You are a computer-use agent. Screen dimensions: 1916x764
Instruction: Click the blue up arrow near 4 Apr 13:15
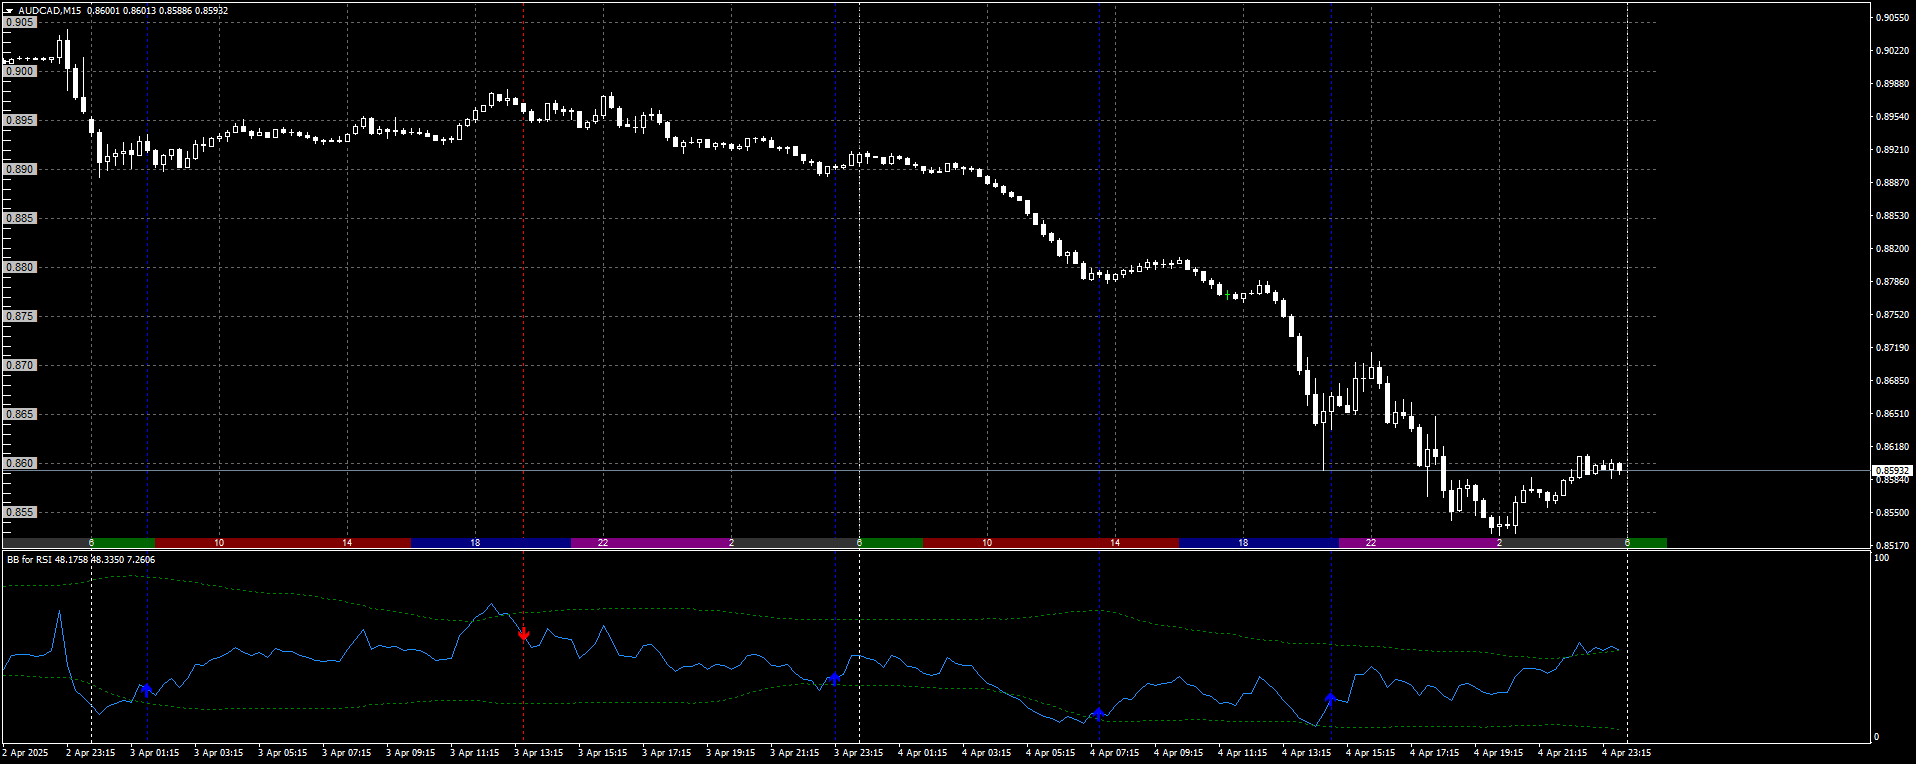tap(1330, 698)
